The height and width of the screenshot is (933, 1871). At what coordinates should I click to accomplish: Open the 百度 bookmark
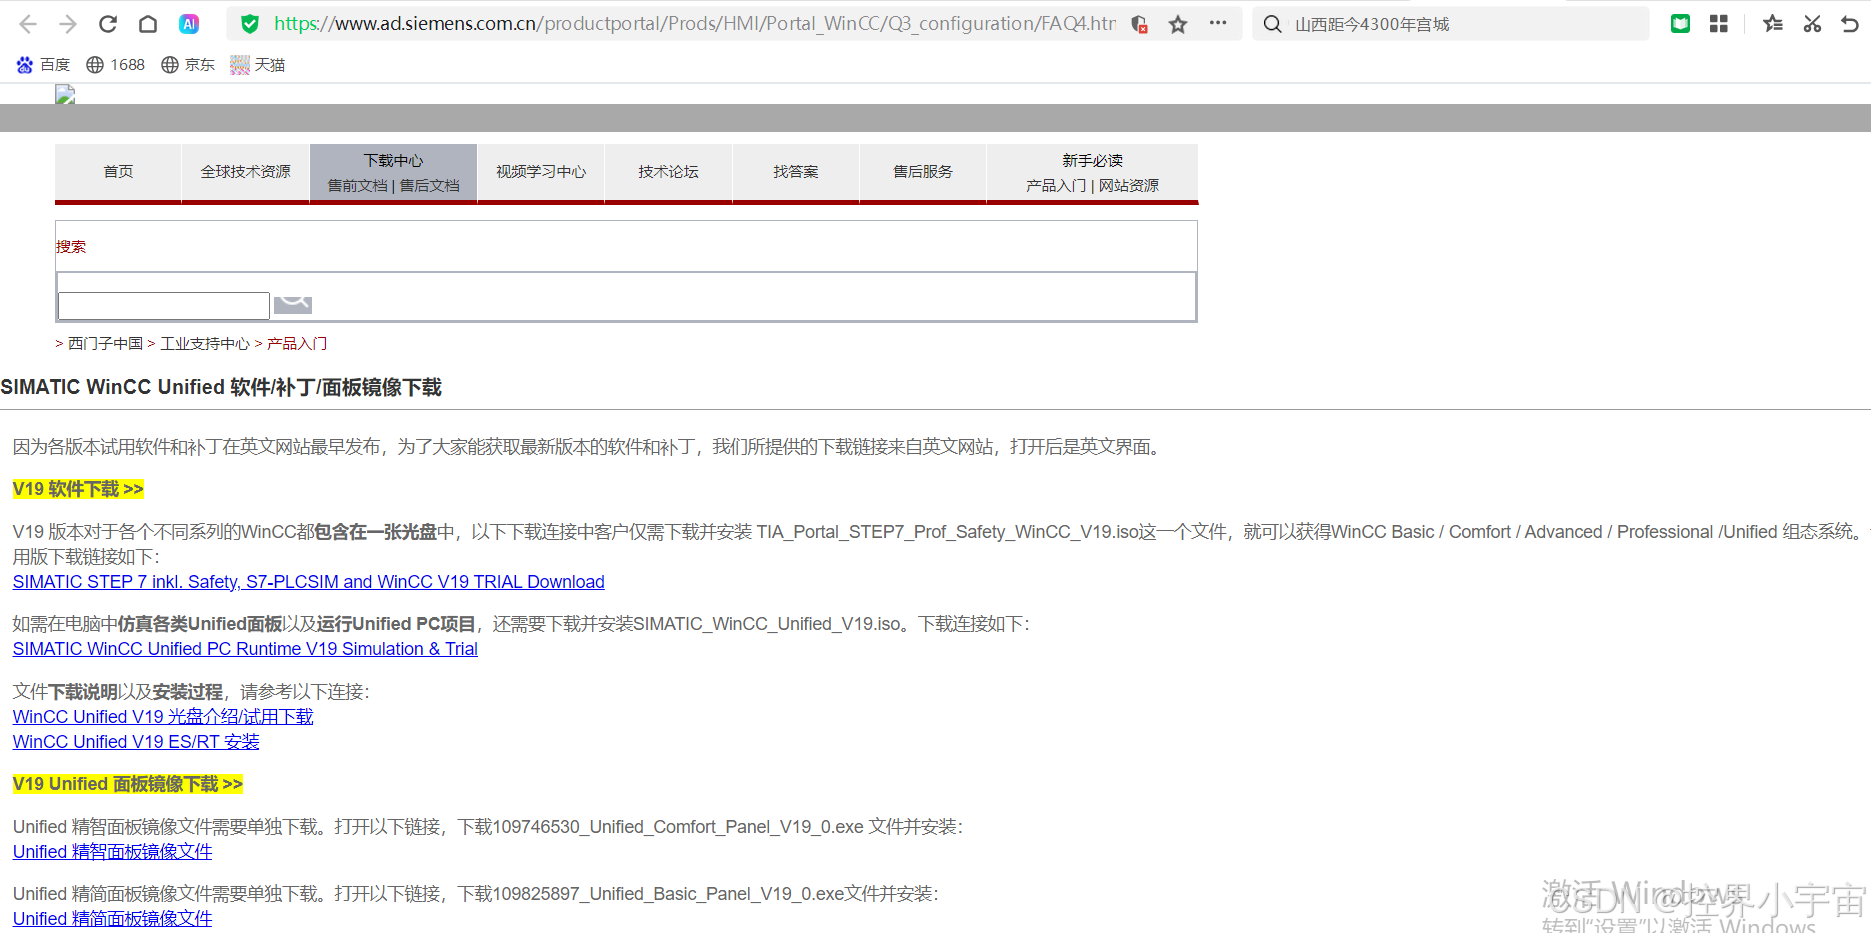[43, 65]
